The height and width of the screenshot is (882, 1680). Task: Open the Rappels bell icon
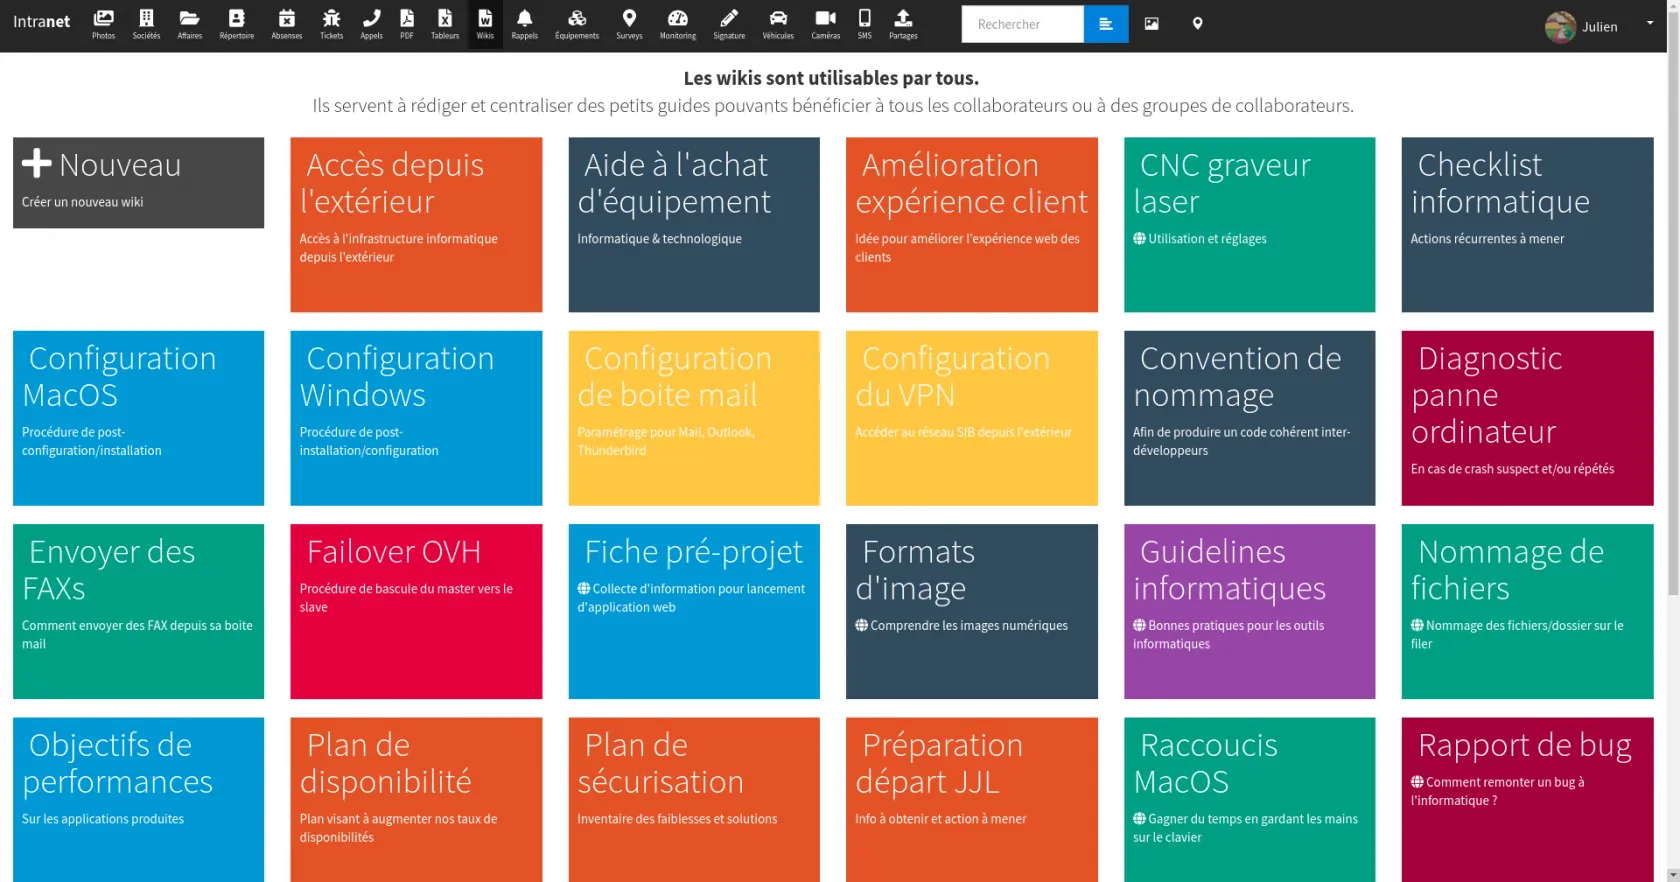pos(524,24)
